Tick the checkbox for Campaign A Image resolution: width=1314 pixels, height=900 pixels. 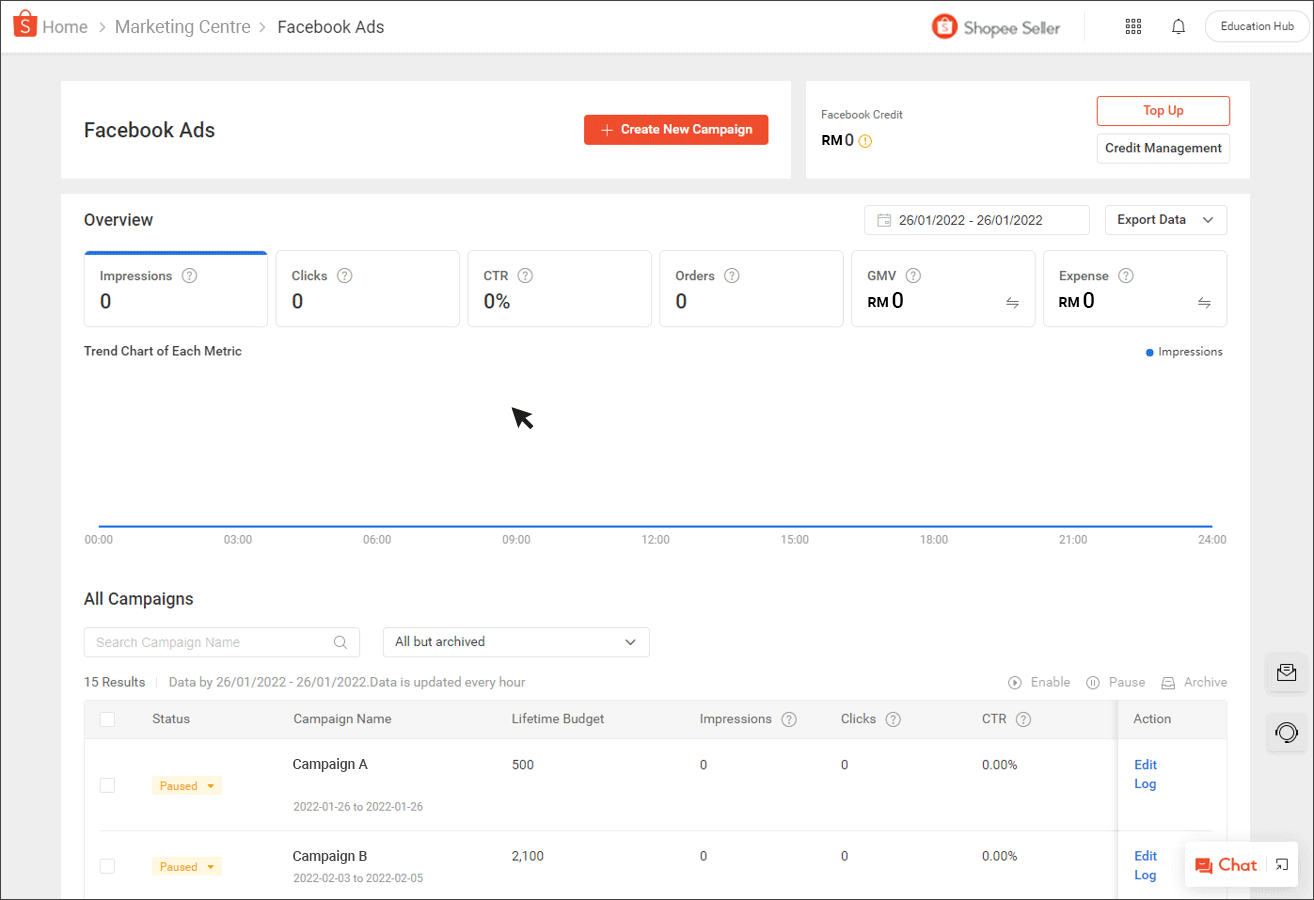pos(107,785)
